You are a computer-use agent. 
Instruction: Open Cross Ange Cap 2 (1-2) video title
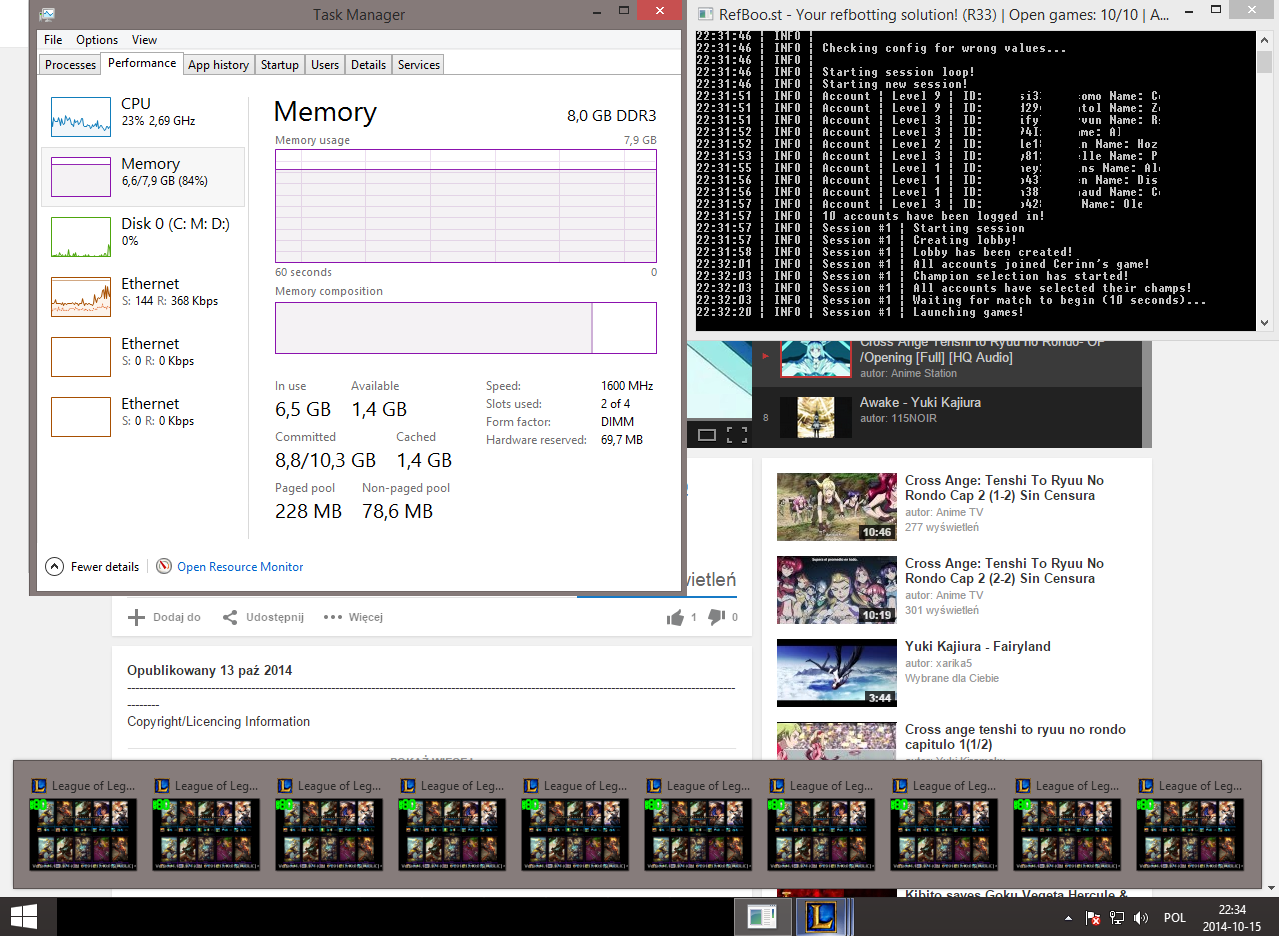[1004, 488]
